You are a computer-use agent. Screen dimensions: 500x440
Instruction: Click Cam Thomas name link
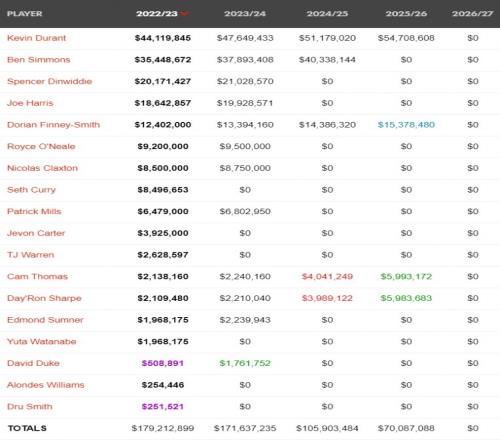coord(38,276)
